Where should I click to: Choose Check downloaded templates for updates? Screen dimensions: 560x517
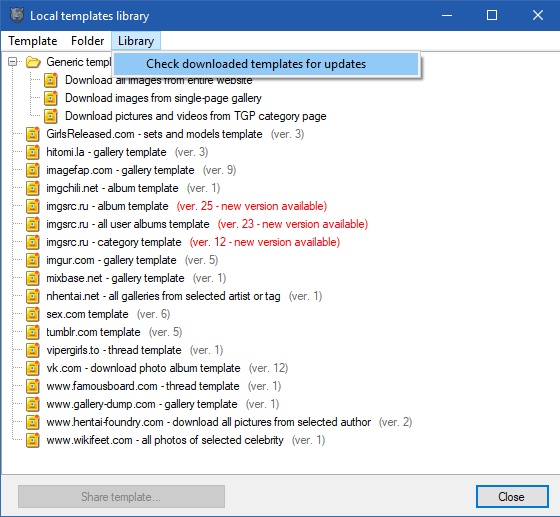tap(266, 64)
